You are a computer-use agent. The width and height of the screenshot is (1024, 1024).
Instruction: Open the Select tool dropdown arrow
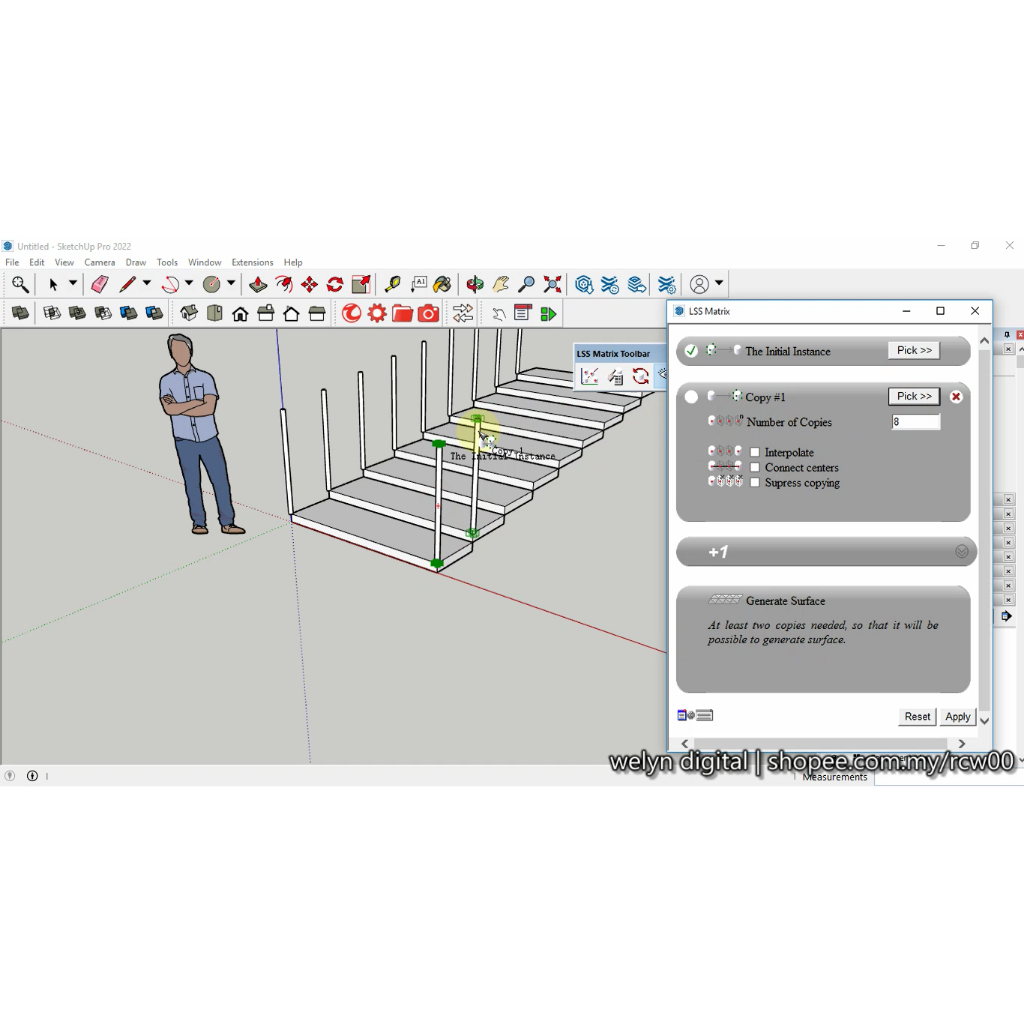pos(73,284)
